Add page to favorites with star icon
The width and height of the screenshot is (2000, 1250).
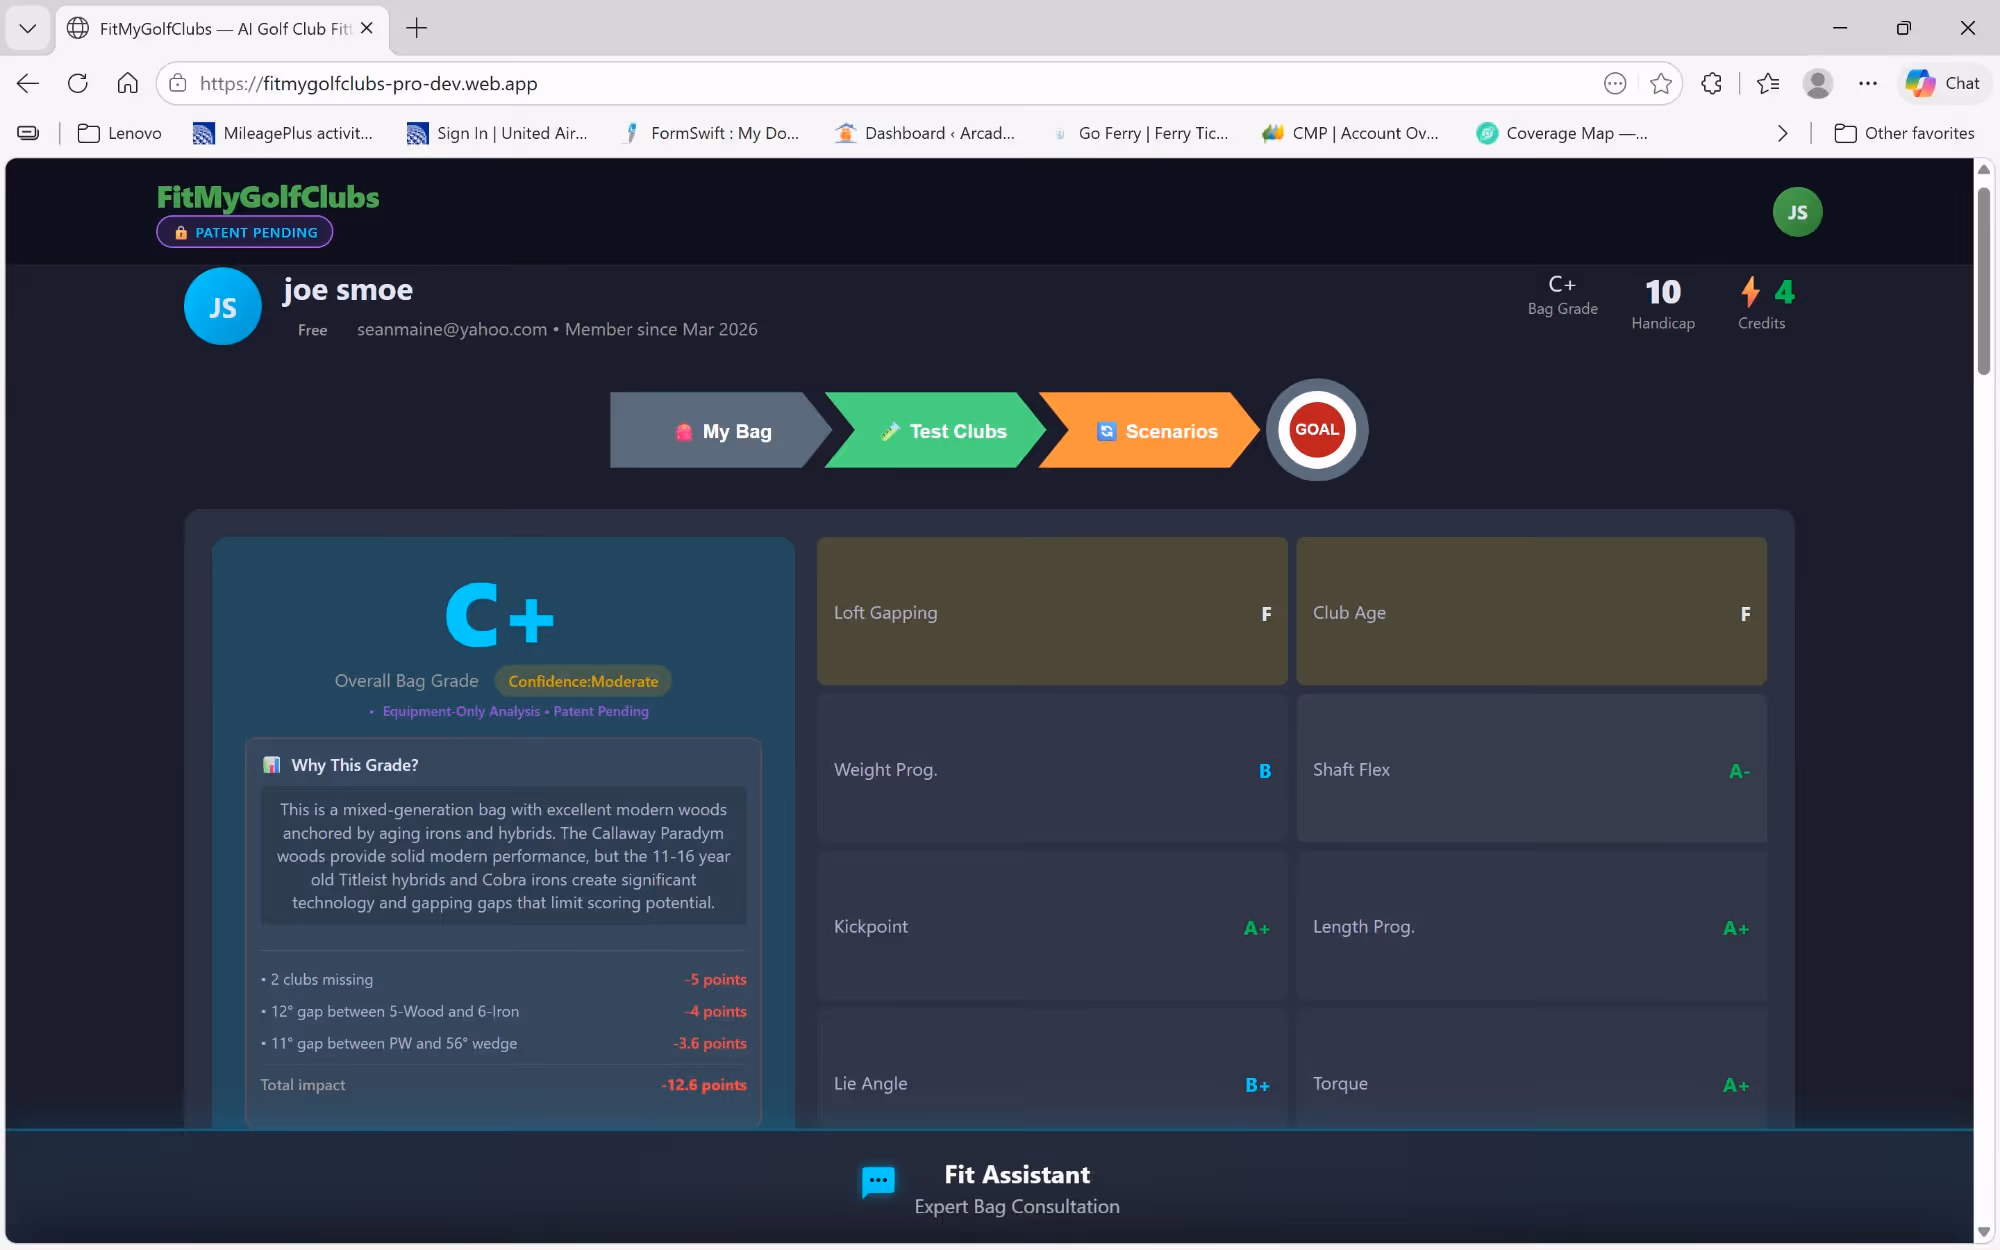1661,84
